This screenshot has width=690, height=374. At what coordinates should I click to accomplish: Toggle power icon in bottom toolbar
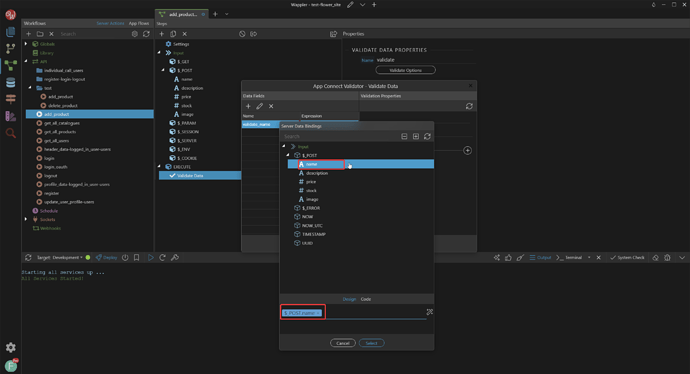pos(125,257)
